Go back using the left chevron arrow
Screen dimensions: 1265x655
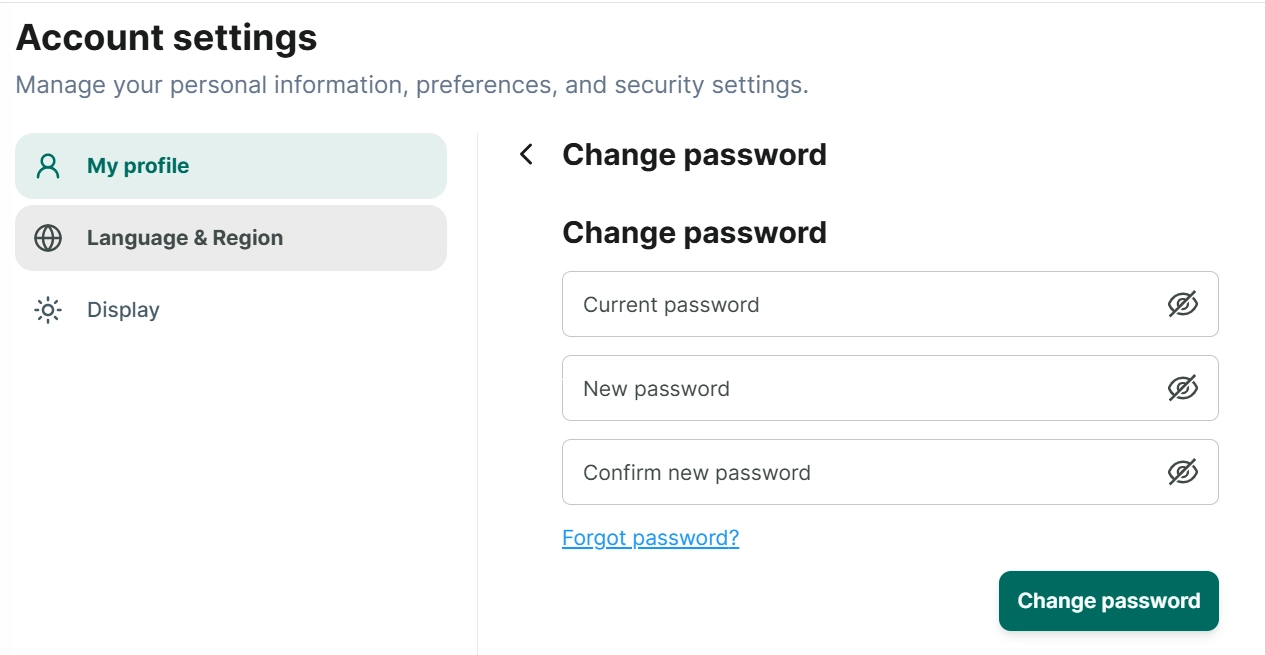(x=526, y=154)
